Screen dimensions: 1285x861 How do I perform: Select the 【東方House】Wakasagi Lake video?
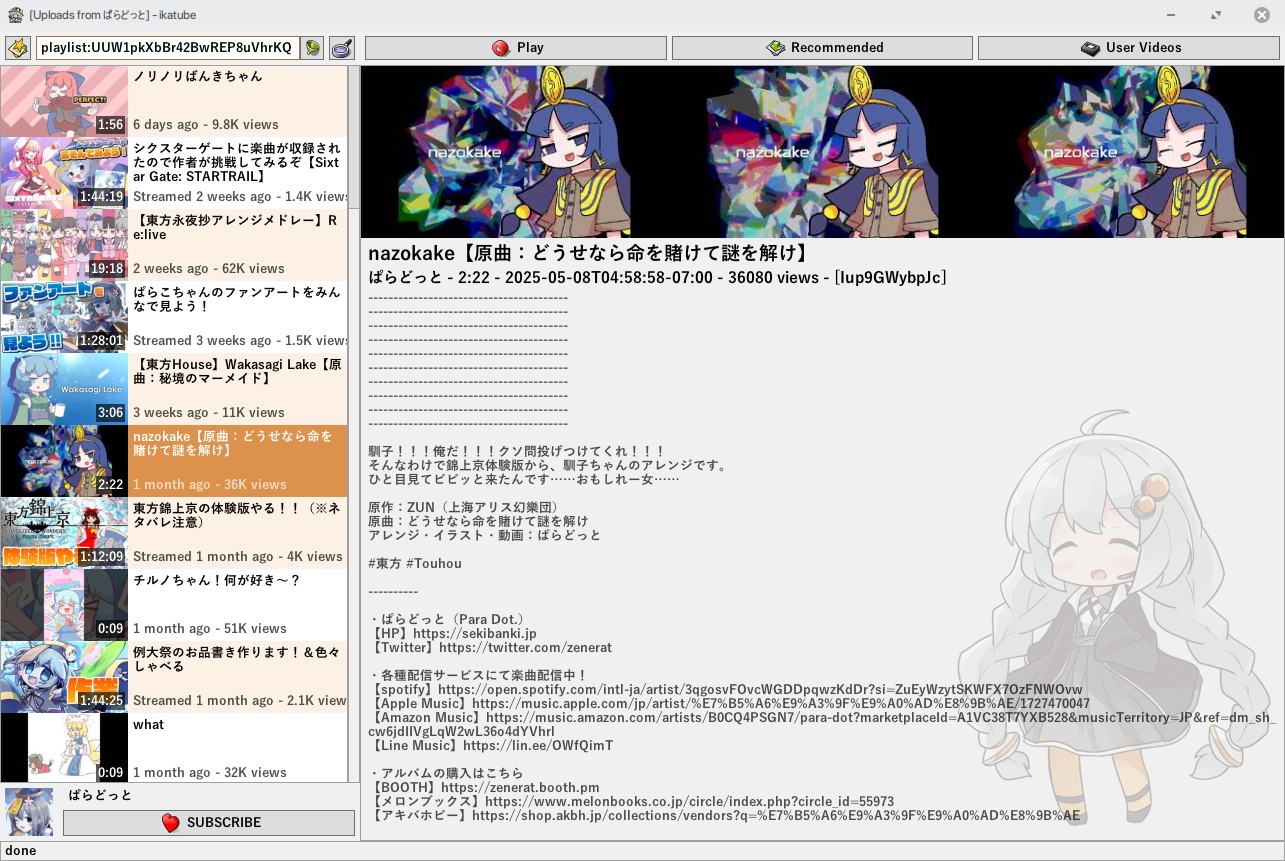[174, 389]
